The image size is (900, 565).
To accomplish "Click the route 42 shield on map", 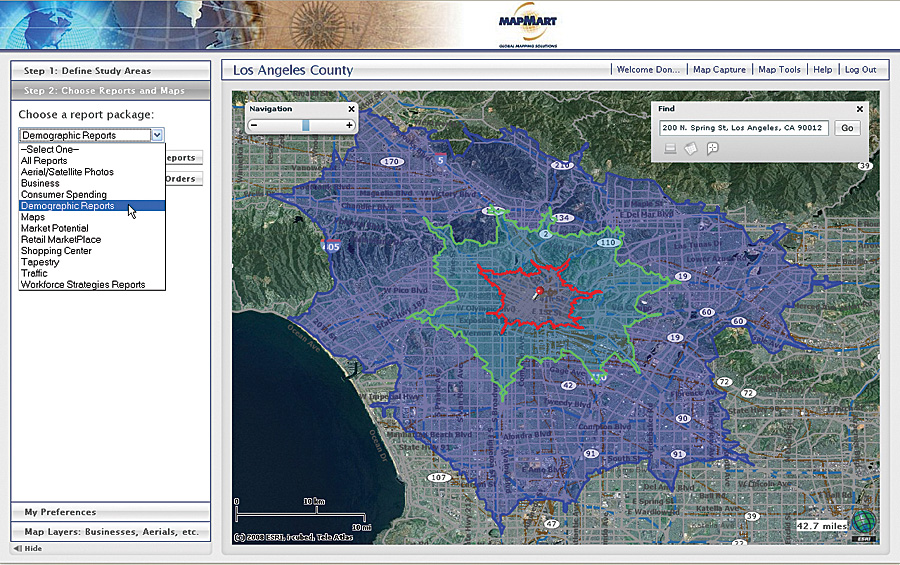I will click(x=568, y=385).
